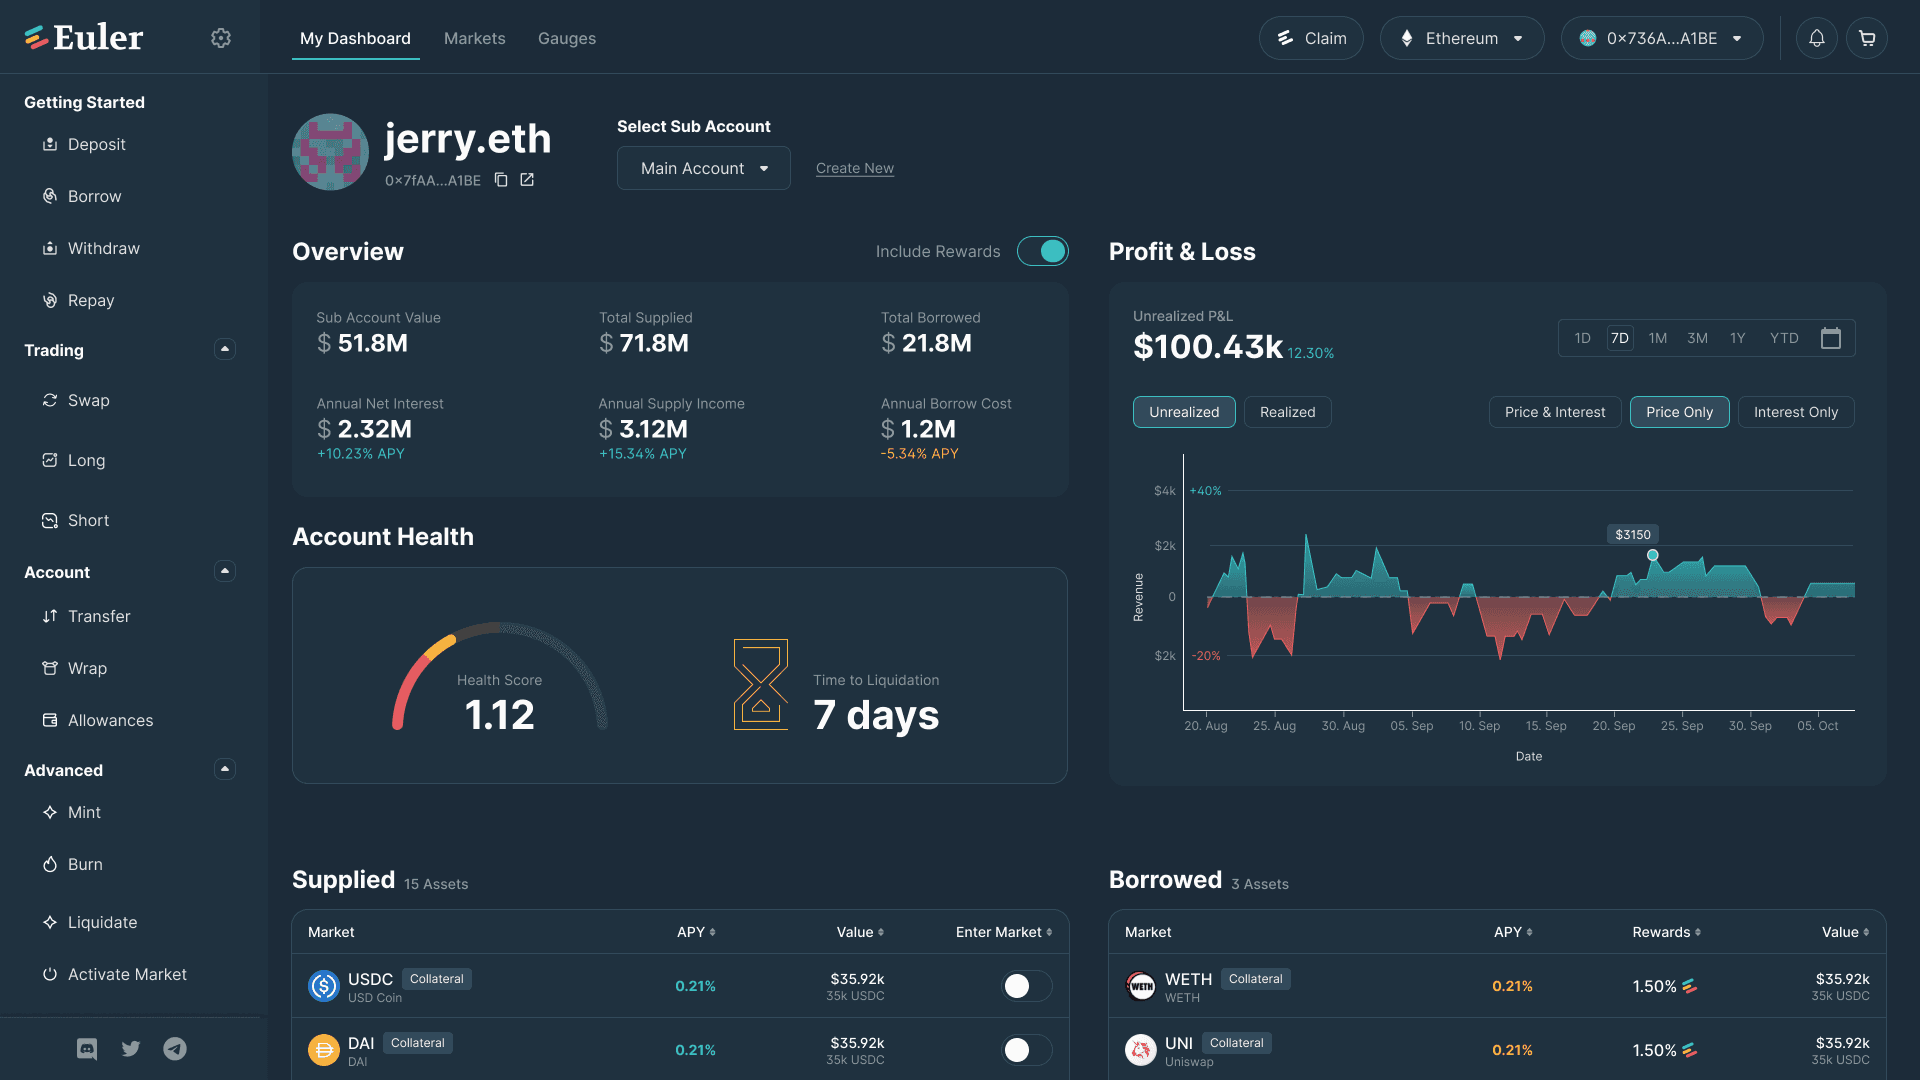Copy the wallet address using copy icon

pos(501,180)
